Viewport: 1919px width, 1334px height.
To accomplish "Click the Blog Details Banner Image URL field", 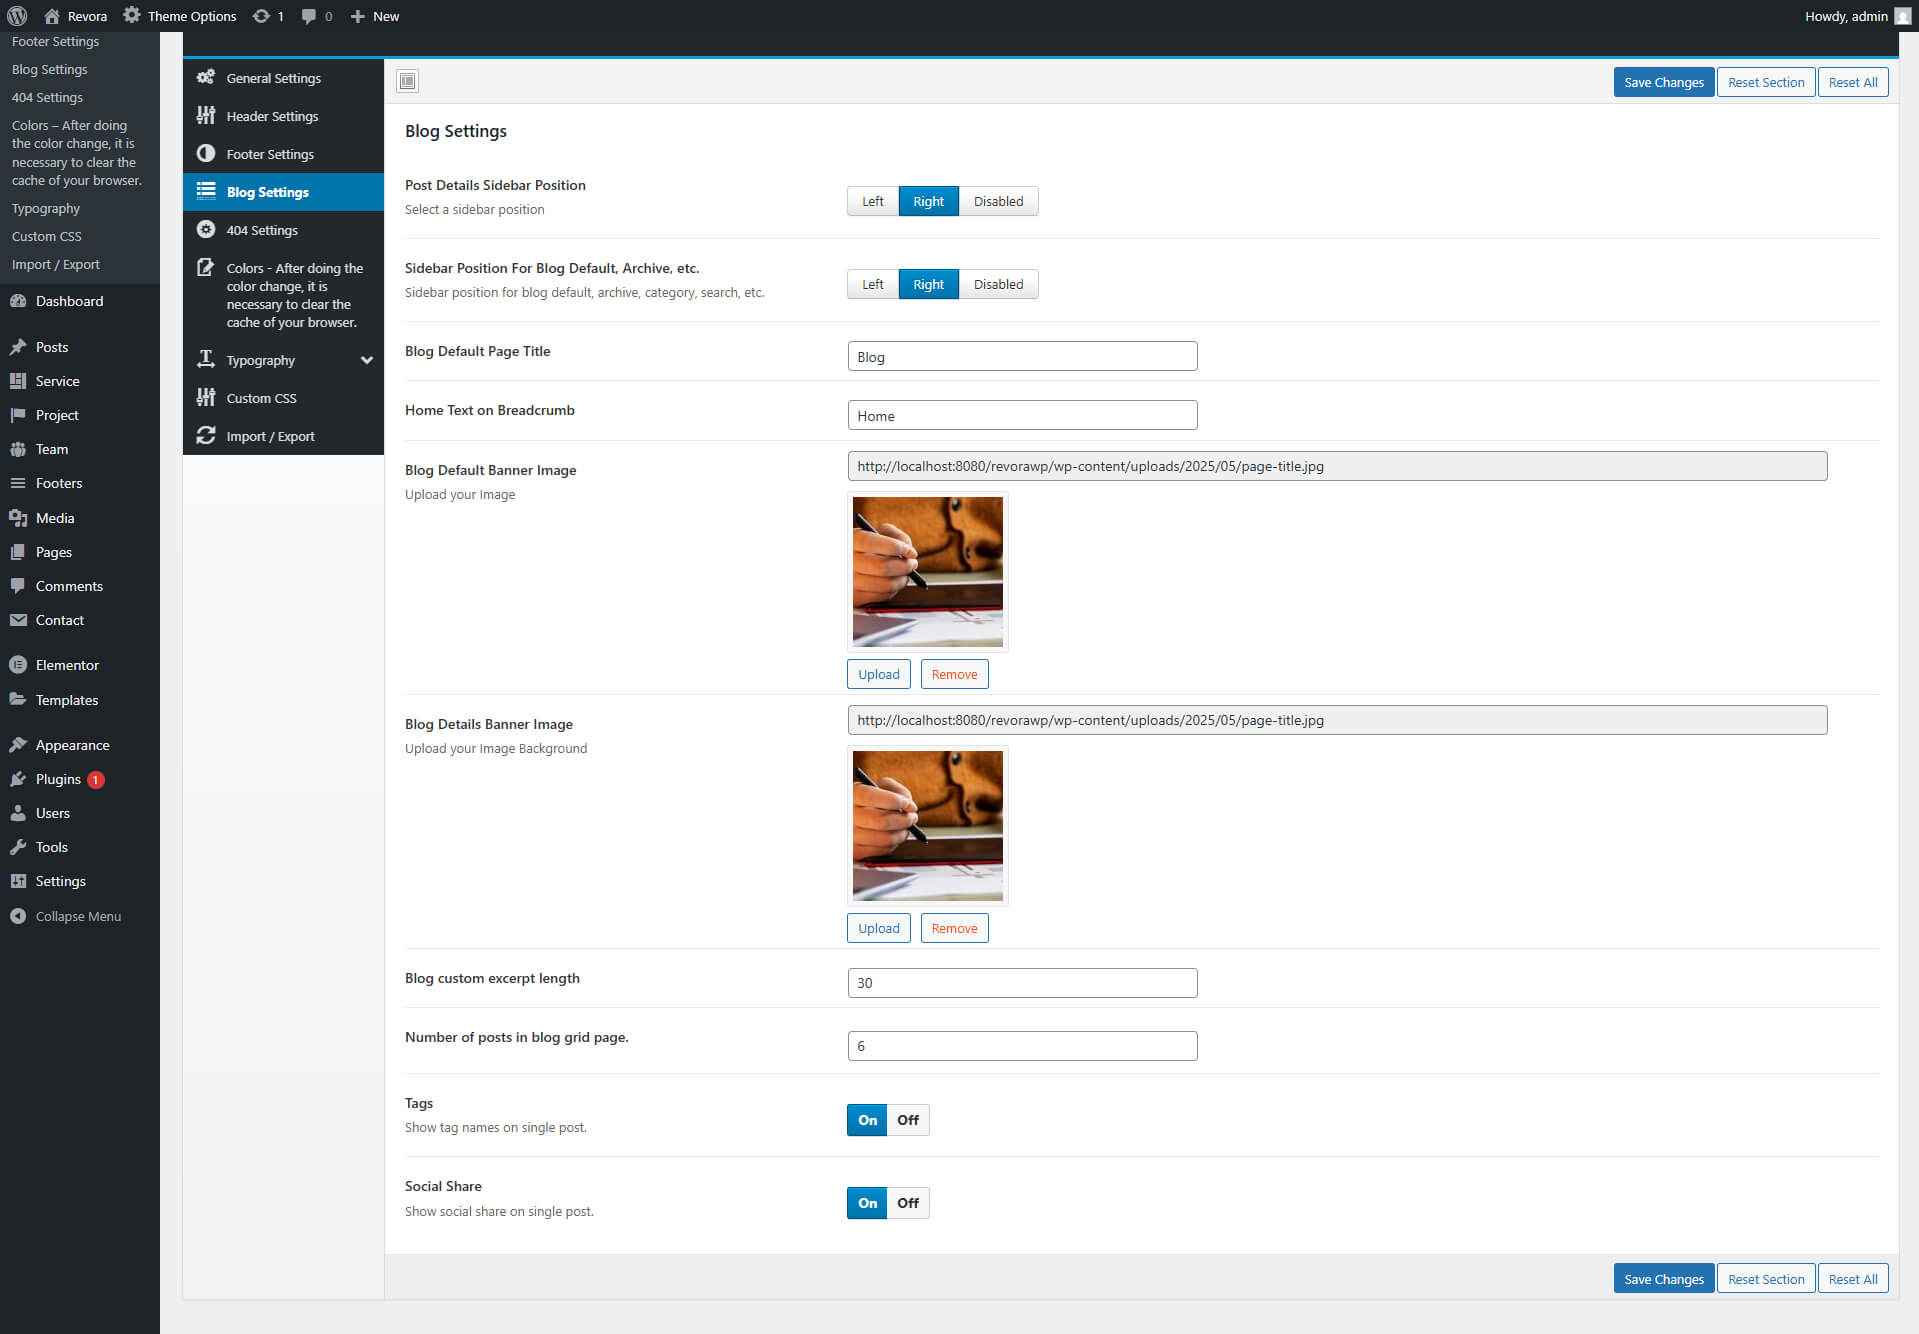I will coord(1337,720).
